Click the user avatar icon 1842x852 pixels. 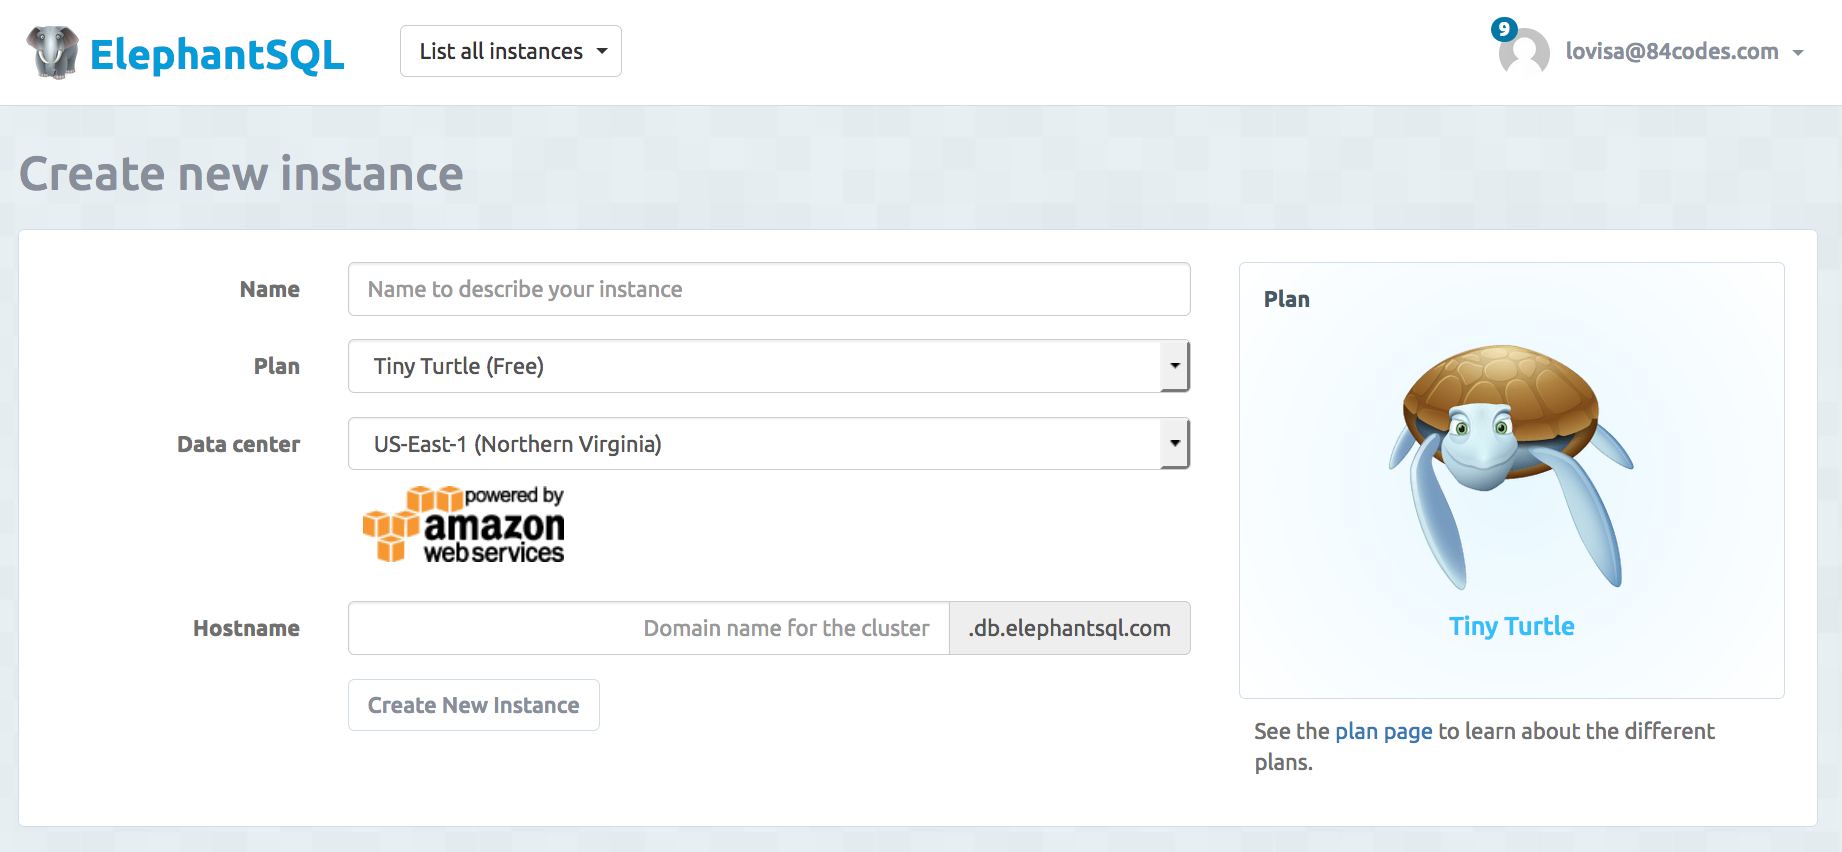pos(1524,54)
